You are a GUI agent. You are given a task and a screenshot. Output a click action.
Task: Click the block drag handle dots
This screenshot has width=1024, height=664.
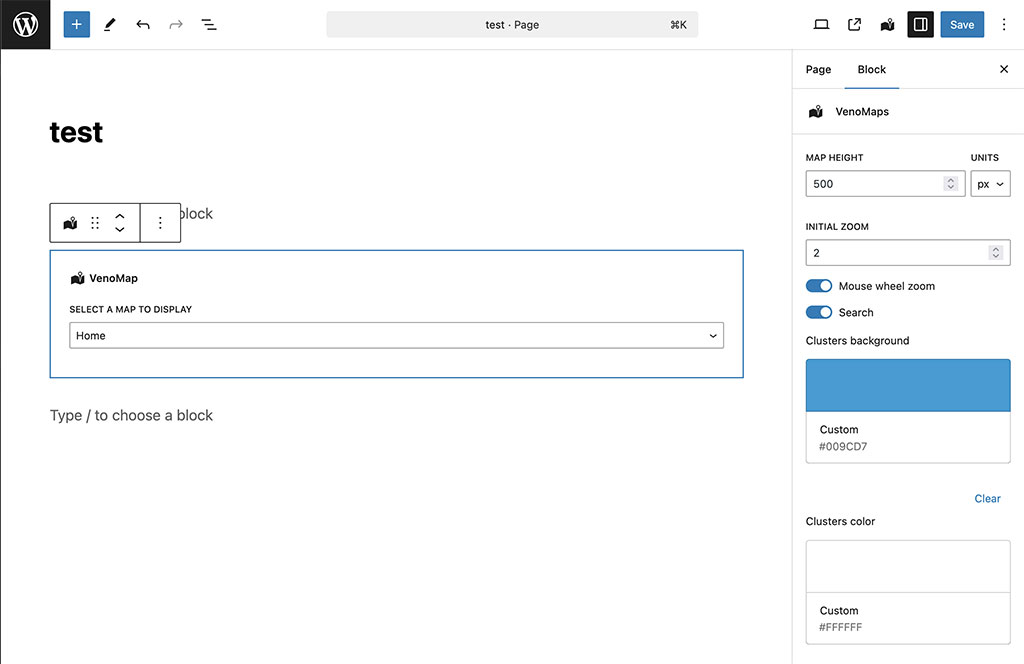pos(95,223)
